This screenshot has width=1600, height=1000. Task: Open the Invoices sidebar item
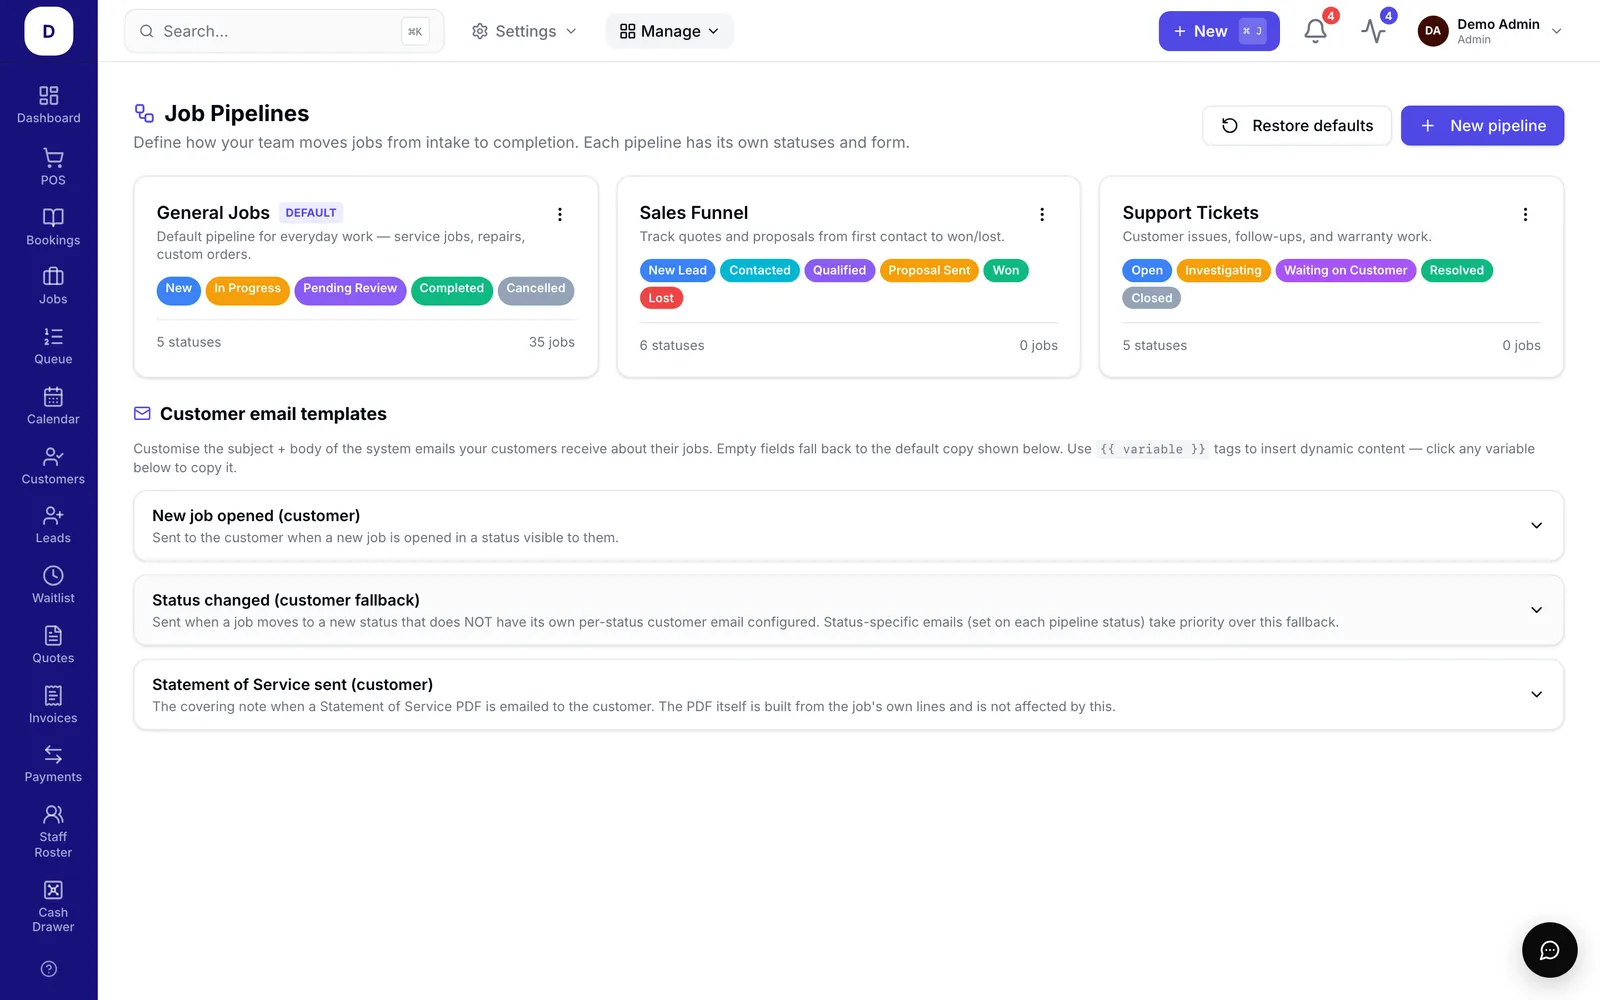[x=53, y=705]
